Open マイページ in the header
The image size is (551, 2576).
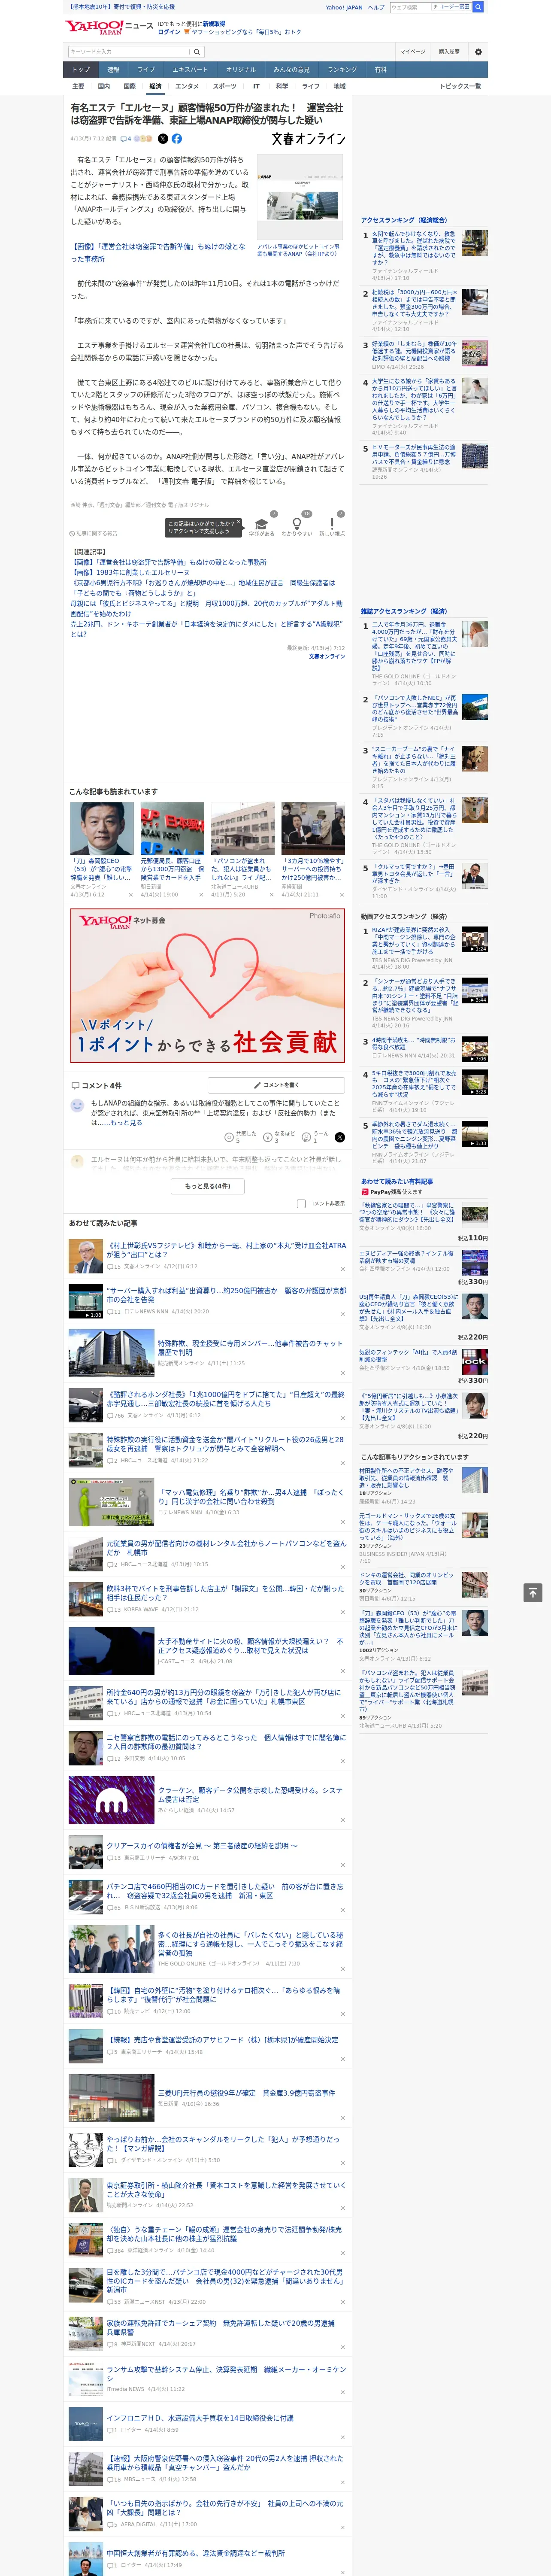(x=412, y=51)
